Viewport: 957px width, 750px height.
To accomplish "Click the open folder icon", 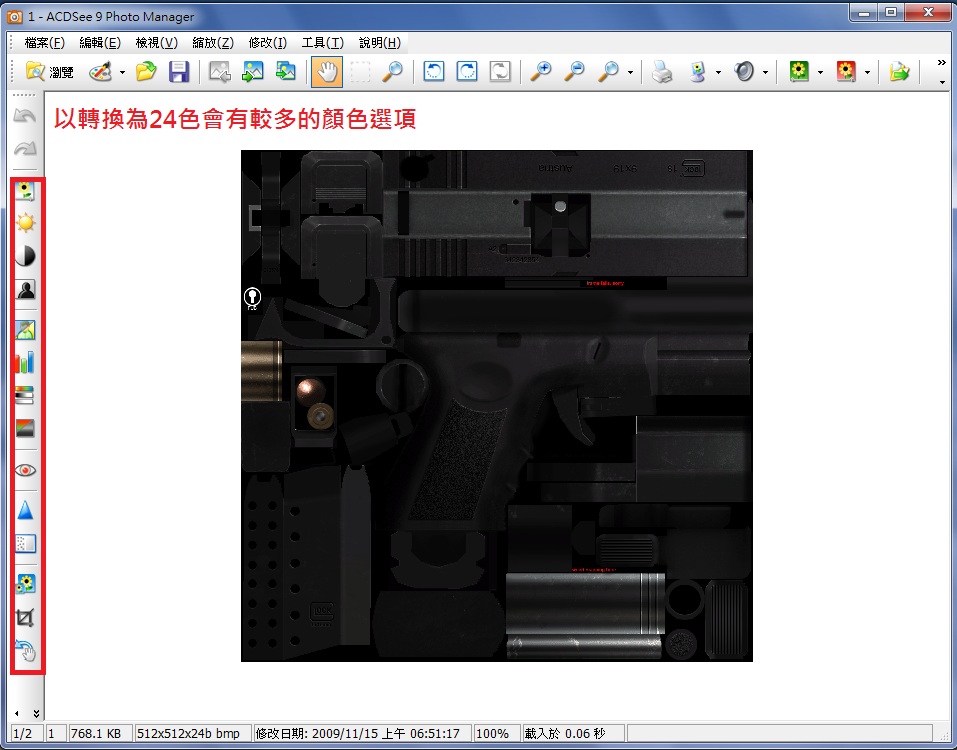I will tap(146, 72).
